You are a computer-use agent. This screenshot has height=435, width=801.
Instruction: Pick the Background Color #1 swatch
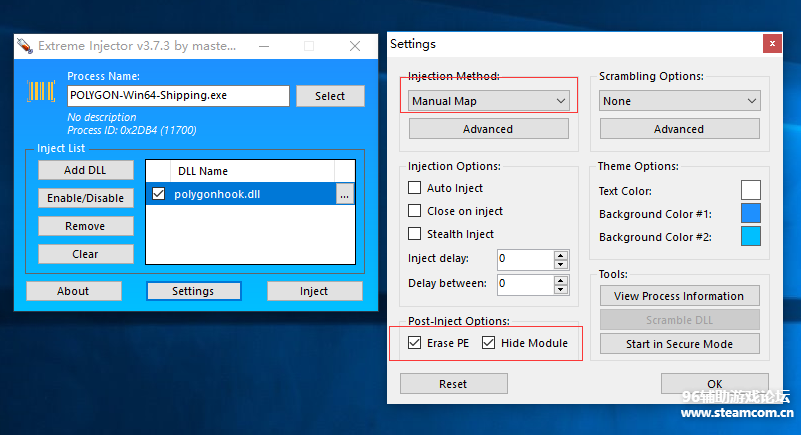coord(750,213)
